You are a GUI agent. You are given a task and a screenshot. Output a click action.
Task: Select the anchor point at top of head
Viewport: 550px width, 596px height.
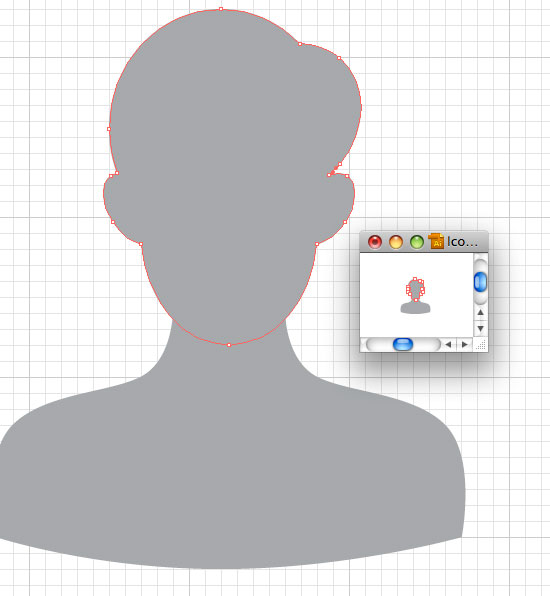(x=221, y=9)
